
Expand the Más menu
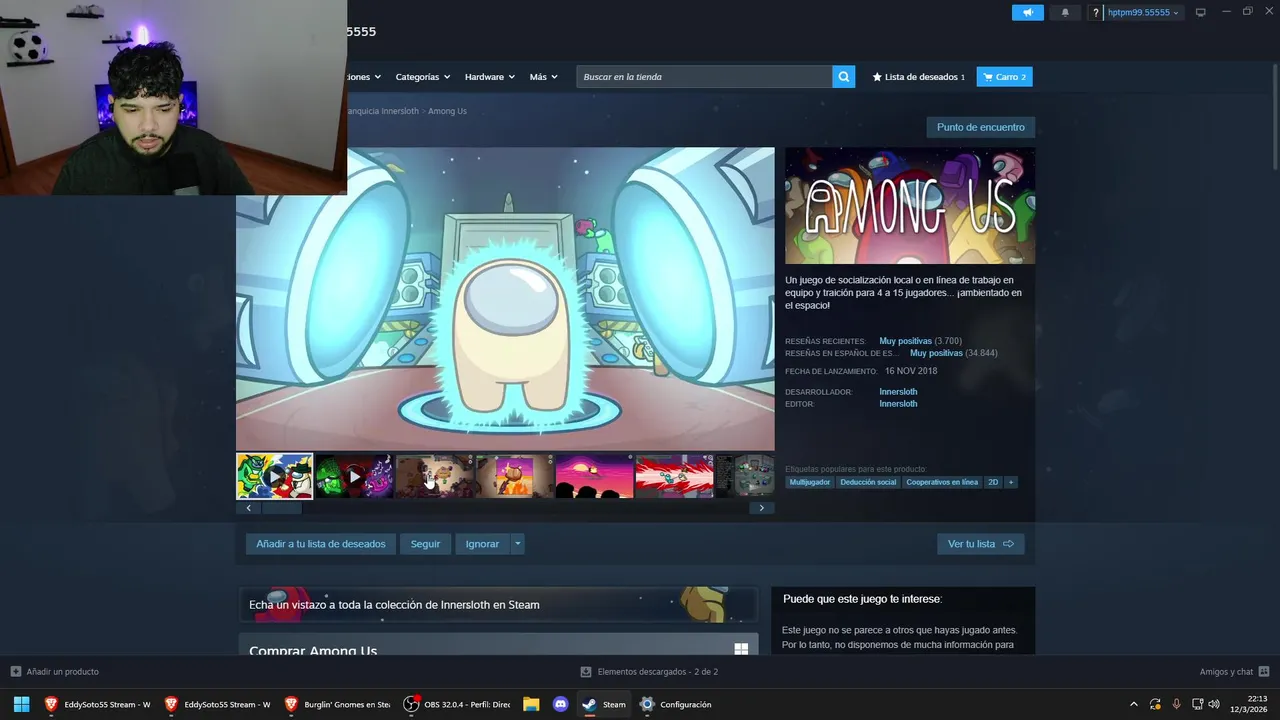(x=543, y=77)
